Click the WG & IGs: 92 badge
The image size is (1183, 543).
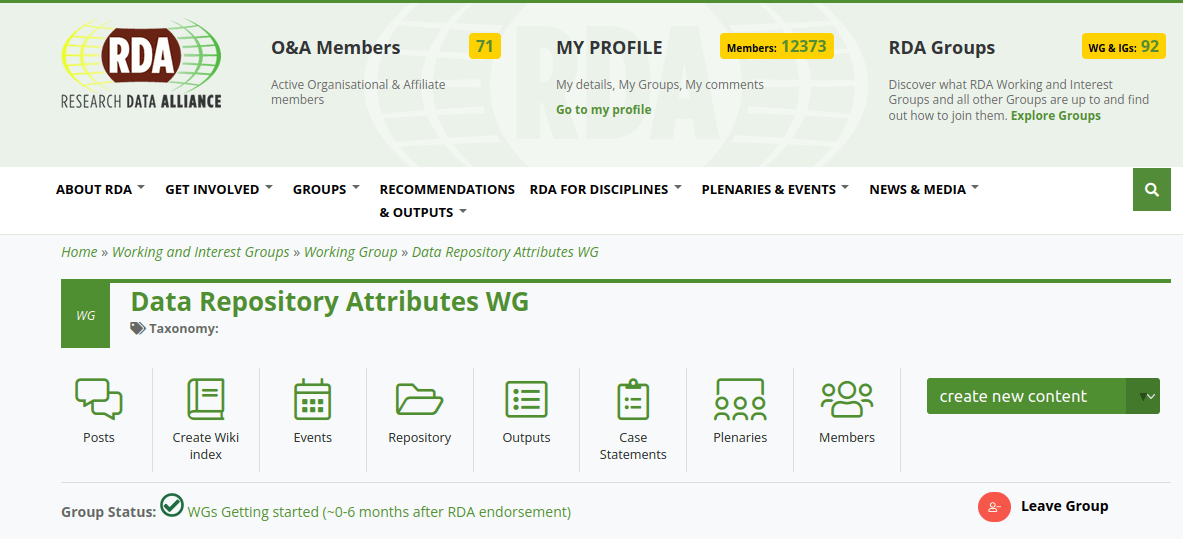tap(1123, 47)
